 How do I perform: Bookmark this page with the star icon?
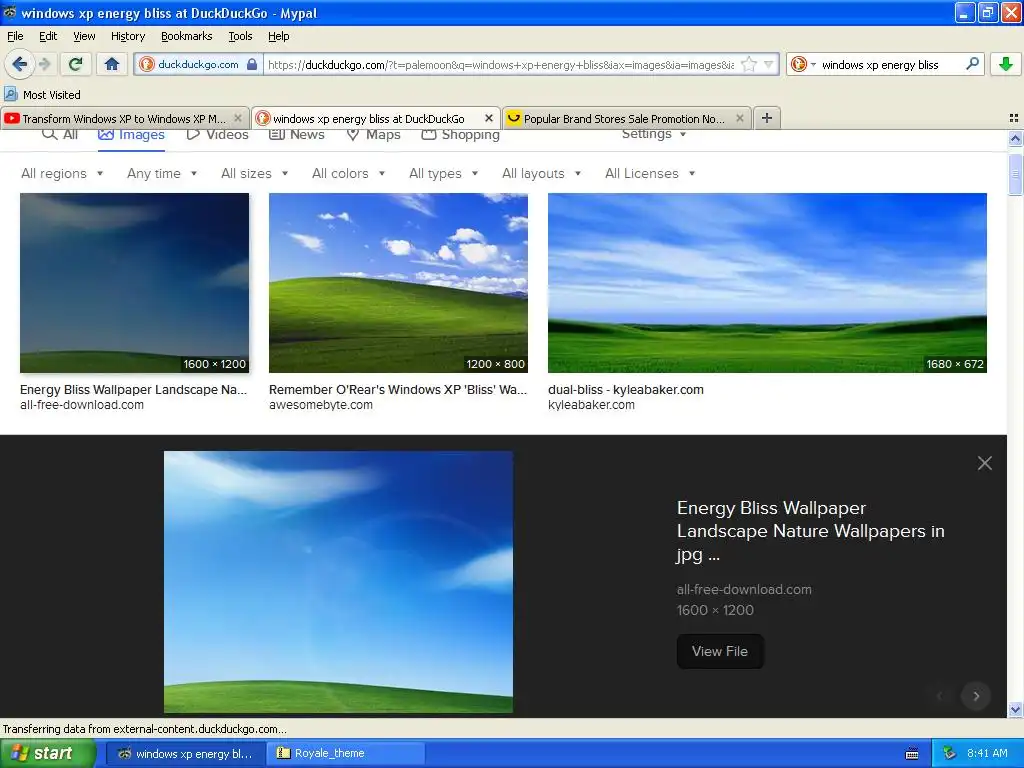(749, 64)
